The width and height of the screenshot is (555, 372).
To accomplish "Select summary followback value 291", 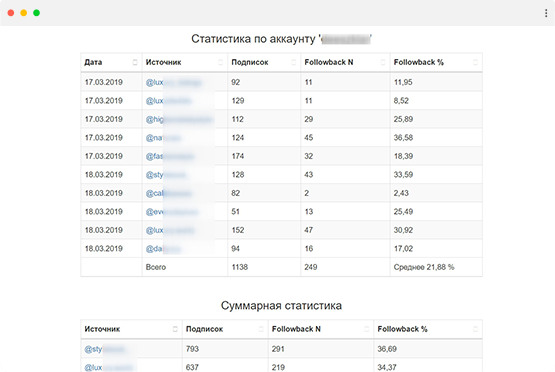I will 278,349.
